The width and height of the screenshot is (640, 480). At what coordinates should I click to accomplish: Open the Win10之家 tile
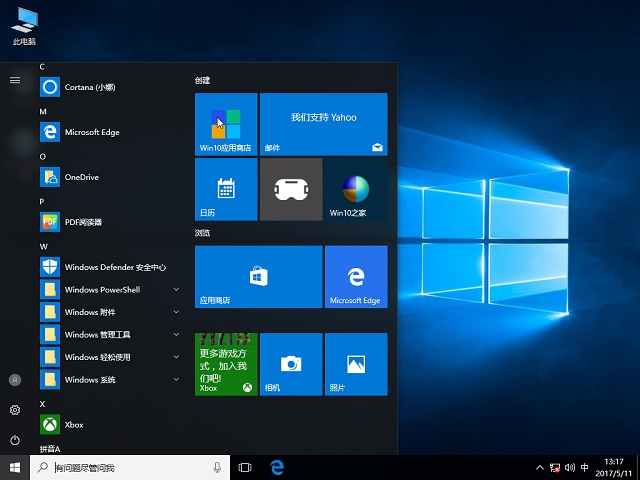tap(356, 189)
